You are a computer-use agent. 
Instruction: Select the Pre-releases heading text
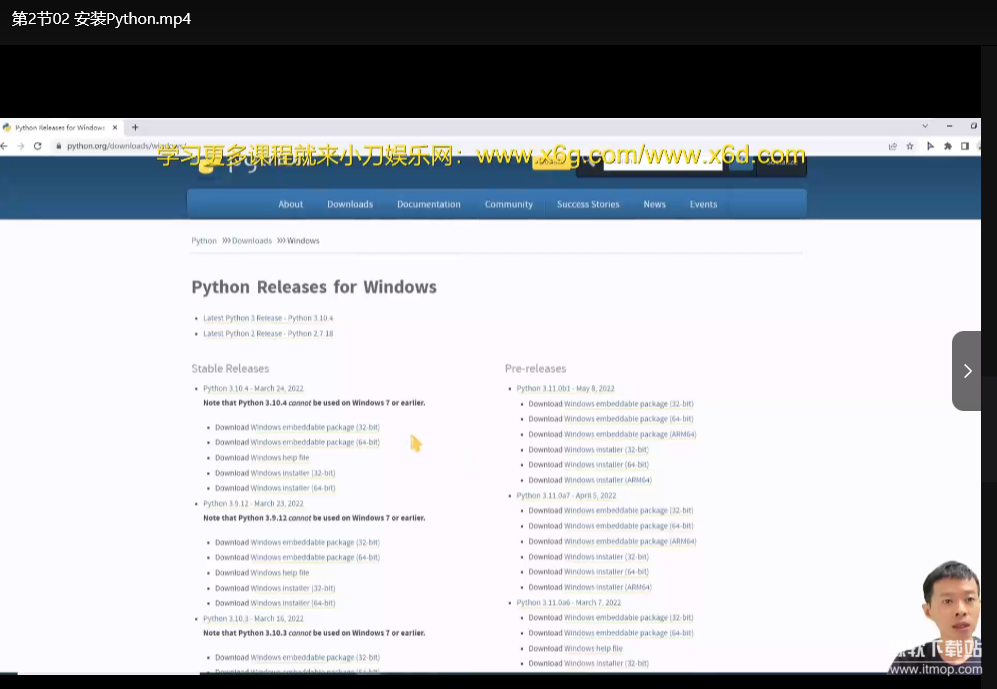point(535,369)
